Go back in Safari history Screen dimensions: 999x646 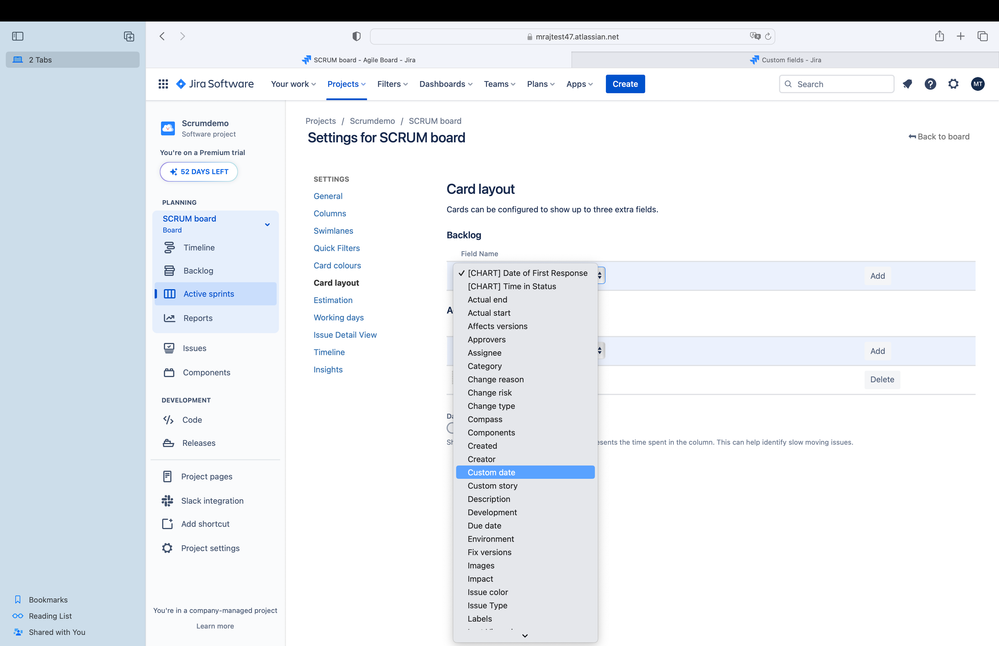[162, 36]
